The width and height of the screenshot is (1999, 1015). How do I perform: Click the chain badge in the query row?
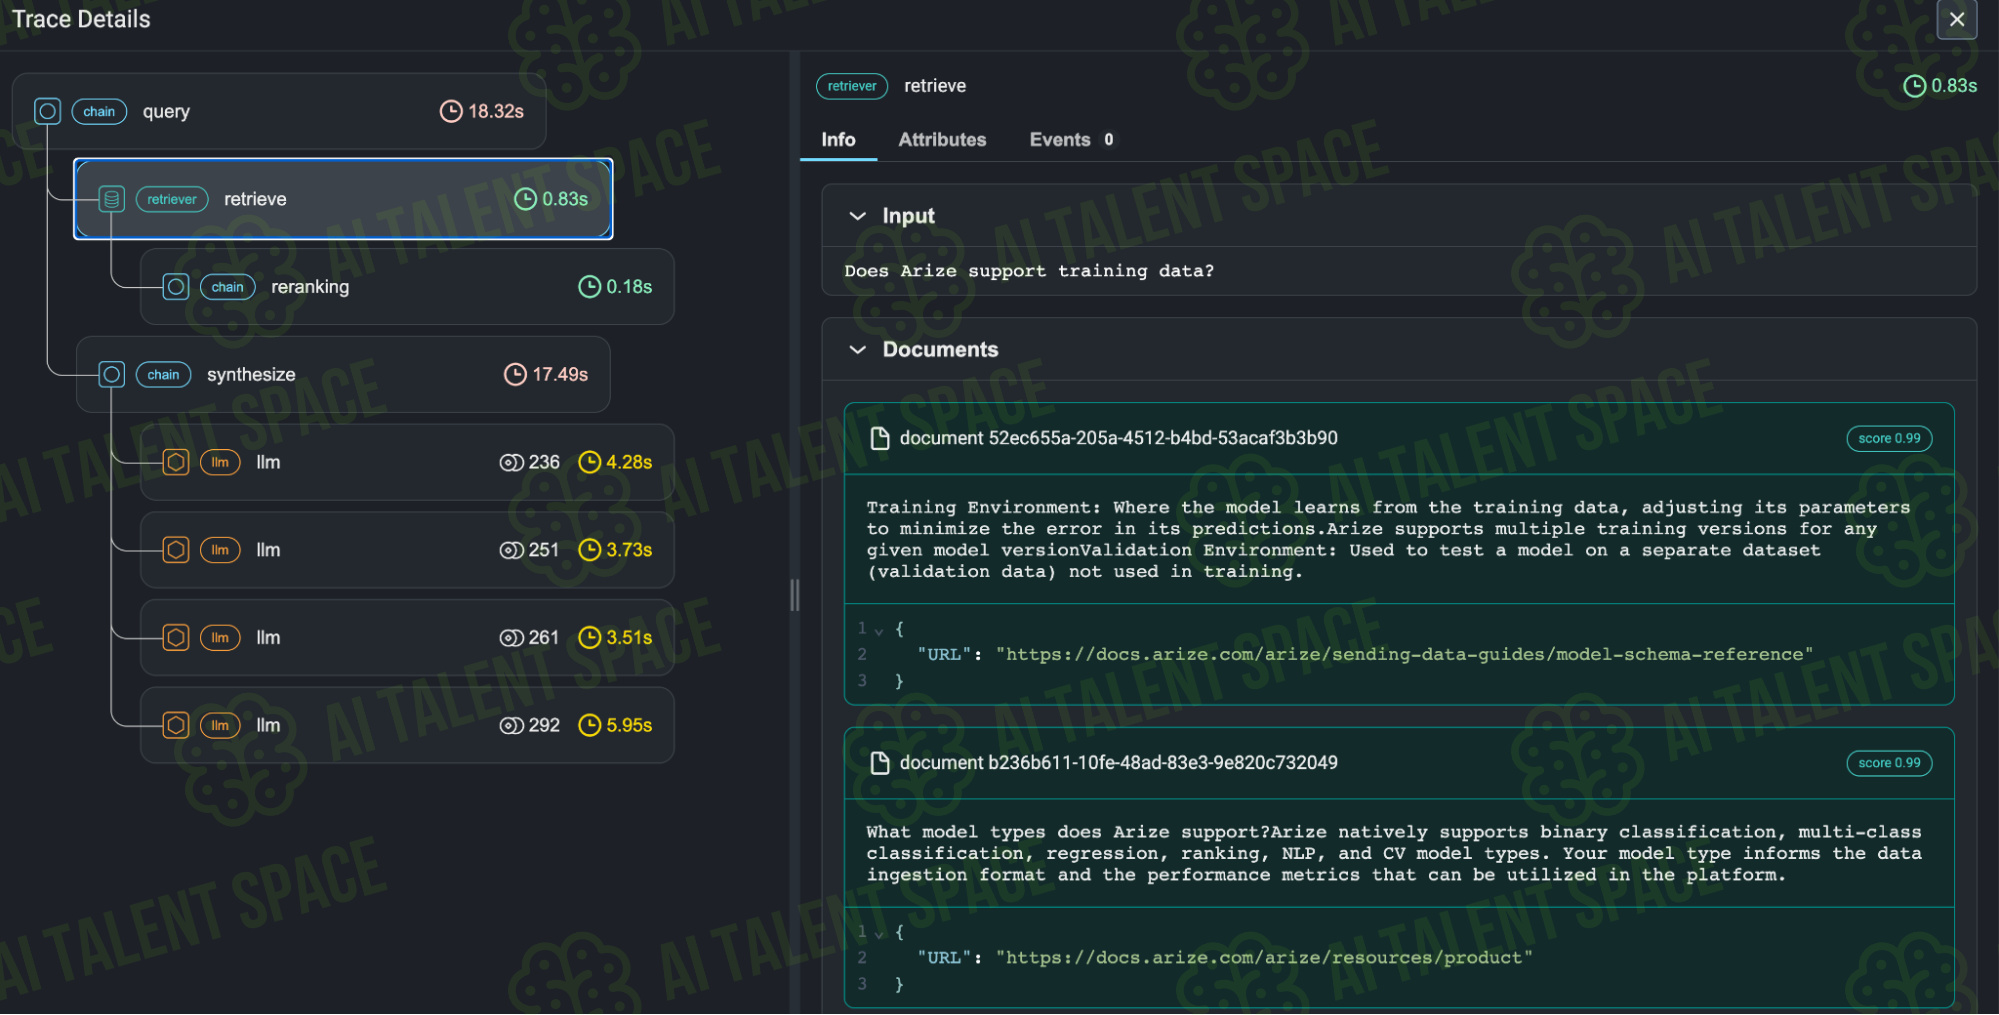point(99,111)
